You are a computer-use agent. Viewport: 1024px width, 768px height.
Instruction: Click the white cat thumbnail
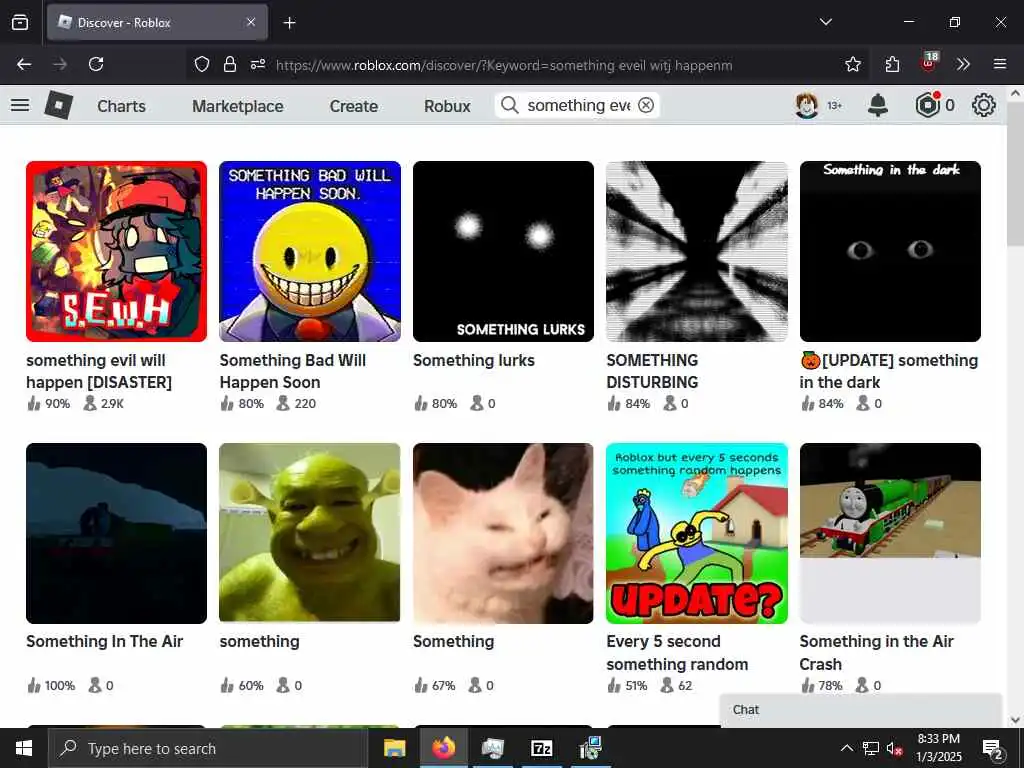(503, 533)
